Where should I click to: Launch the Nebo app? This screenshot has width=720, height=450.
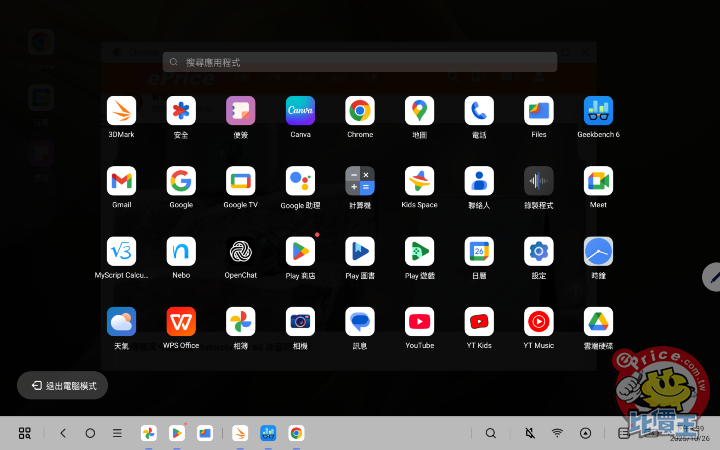181,251
